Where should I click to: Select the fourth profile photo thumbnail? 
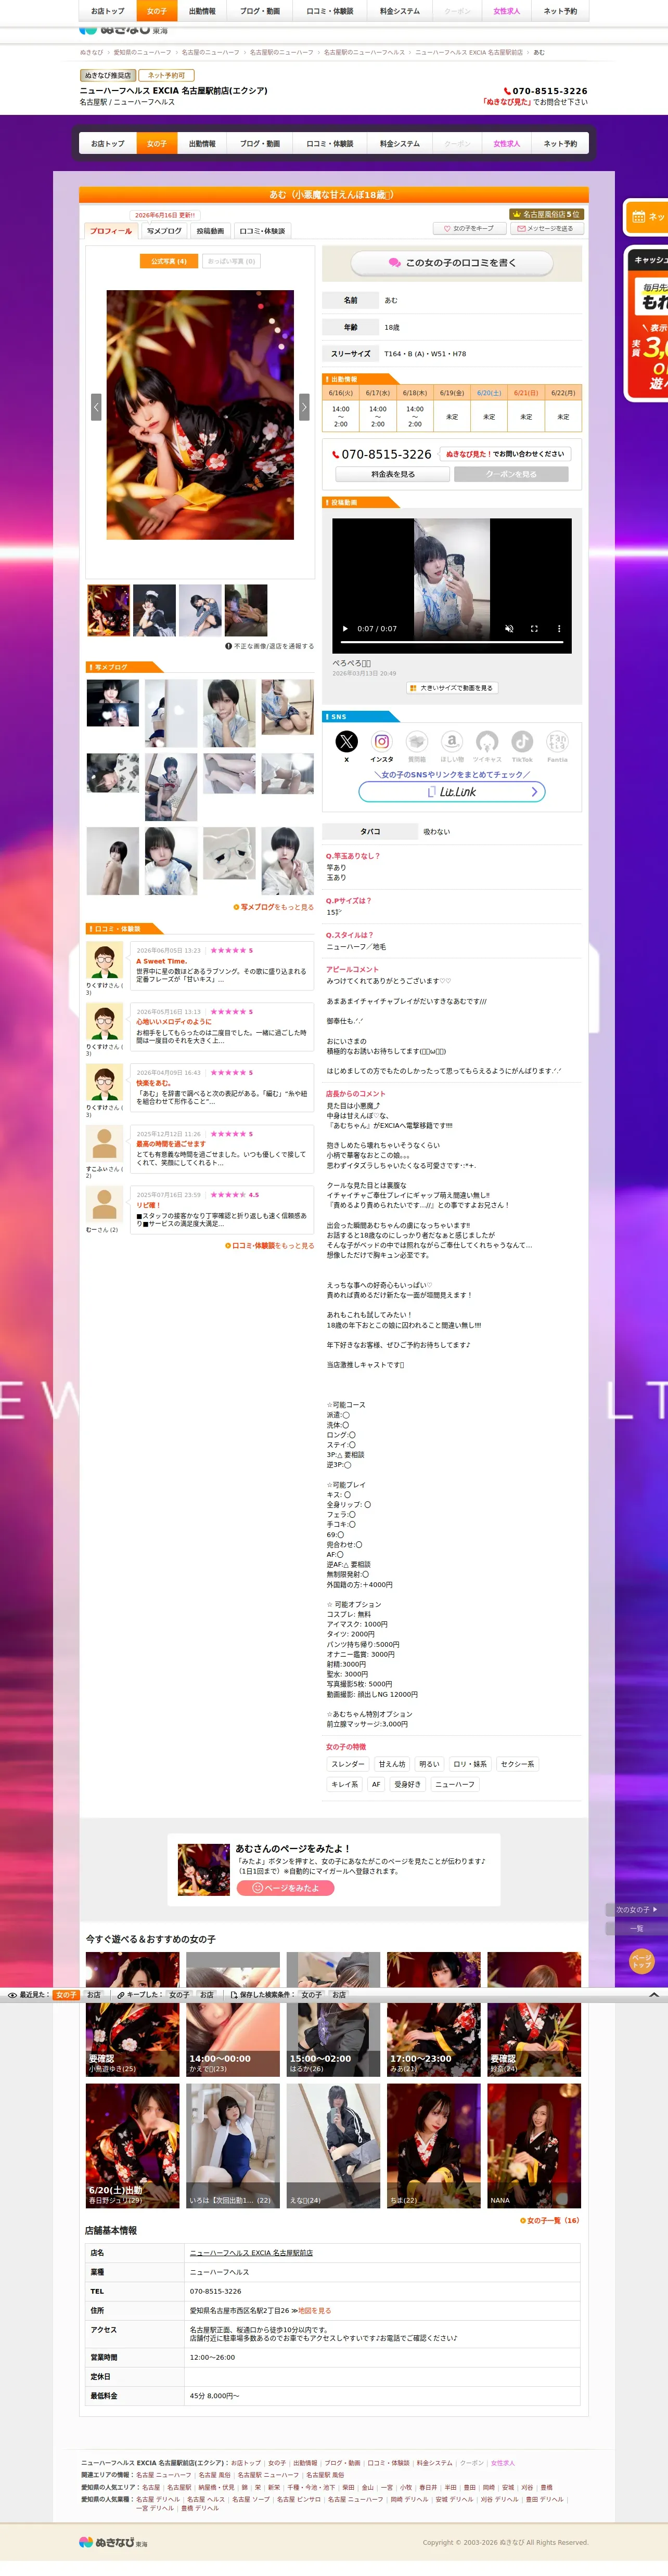(x=246, y=611)
